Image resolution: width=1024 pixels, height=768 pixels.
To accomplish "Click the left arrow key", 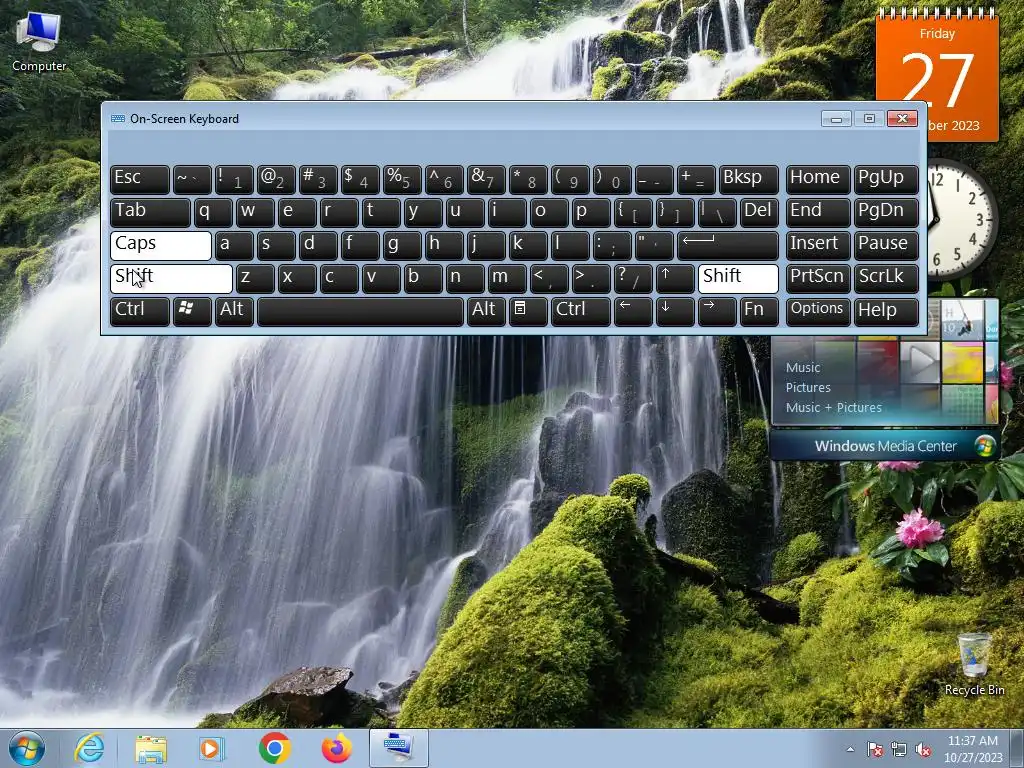I will [632, 311].
